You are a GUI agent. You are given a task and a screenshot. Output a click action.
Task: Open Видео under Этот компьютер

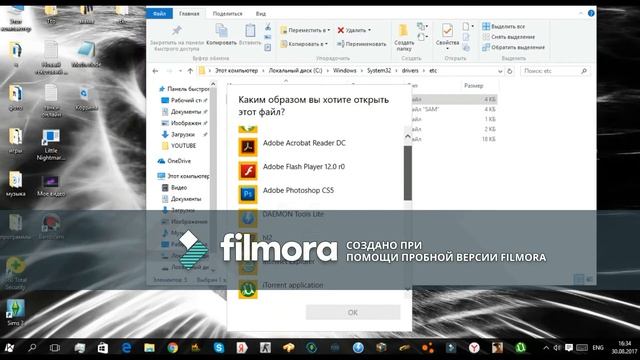(x=175, y=188)
